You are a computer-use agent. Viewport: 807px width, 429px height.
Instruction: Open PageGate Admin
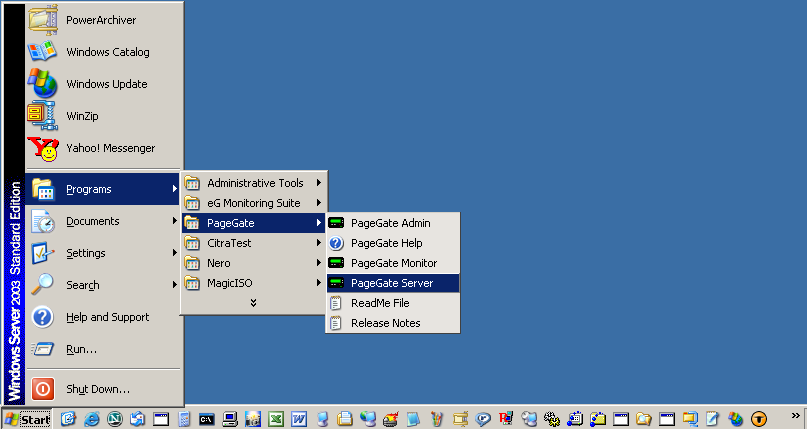point(393,223)
